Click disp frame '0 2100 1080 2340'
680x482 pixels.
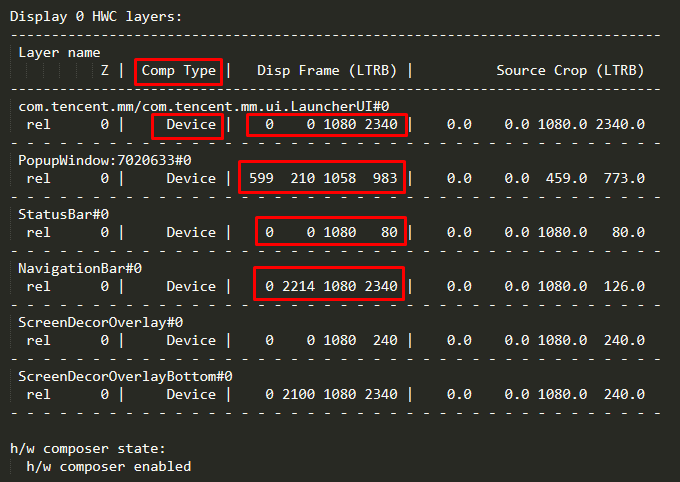click(x=331, y=395)
